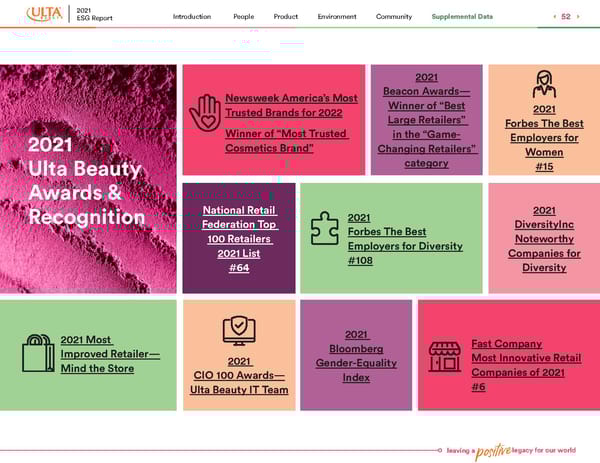This screenshot has width=600, height=463.
Task: Click the storefront icon
Action: click(x=444, y=355)
